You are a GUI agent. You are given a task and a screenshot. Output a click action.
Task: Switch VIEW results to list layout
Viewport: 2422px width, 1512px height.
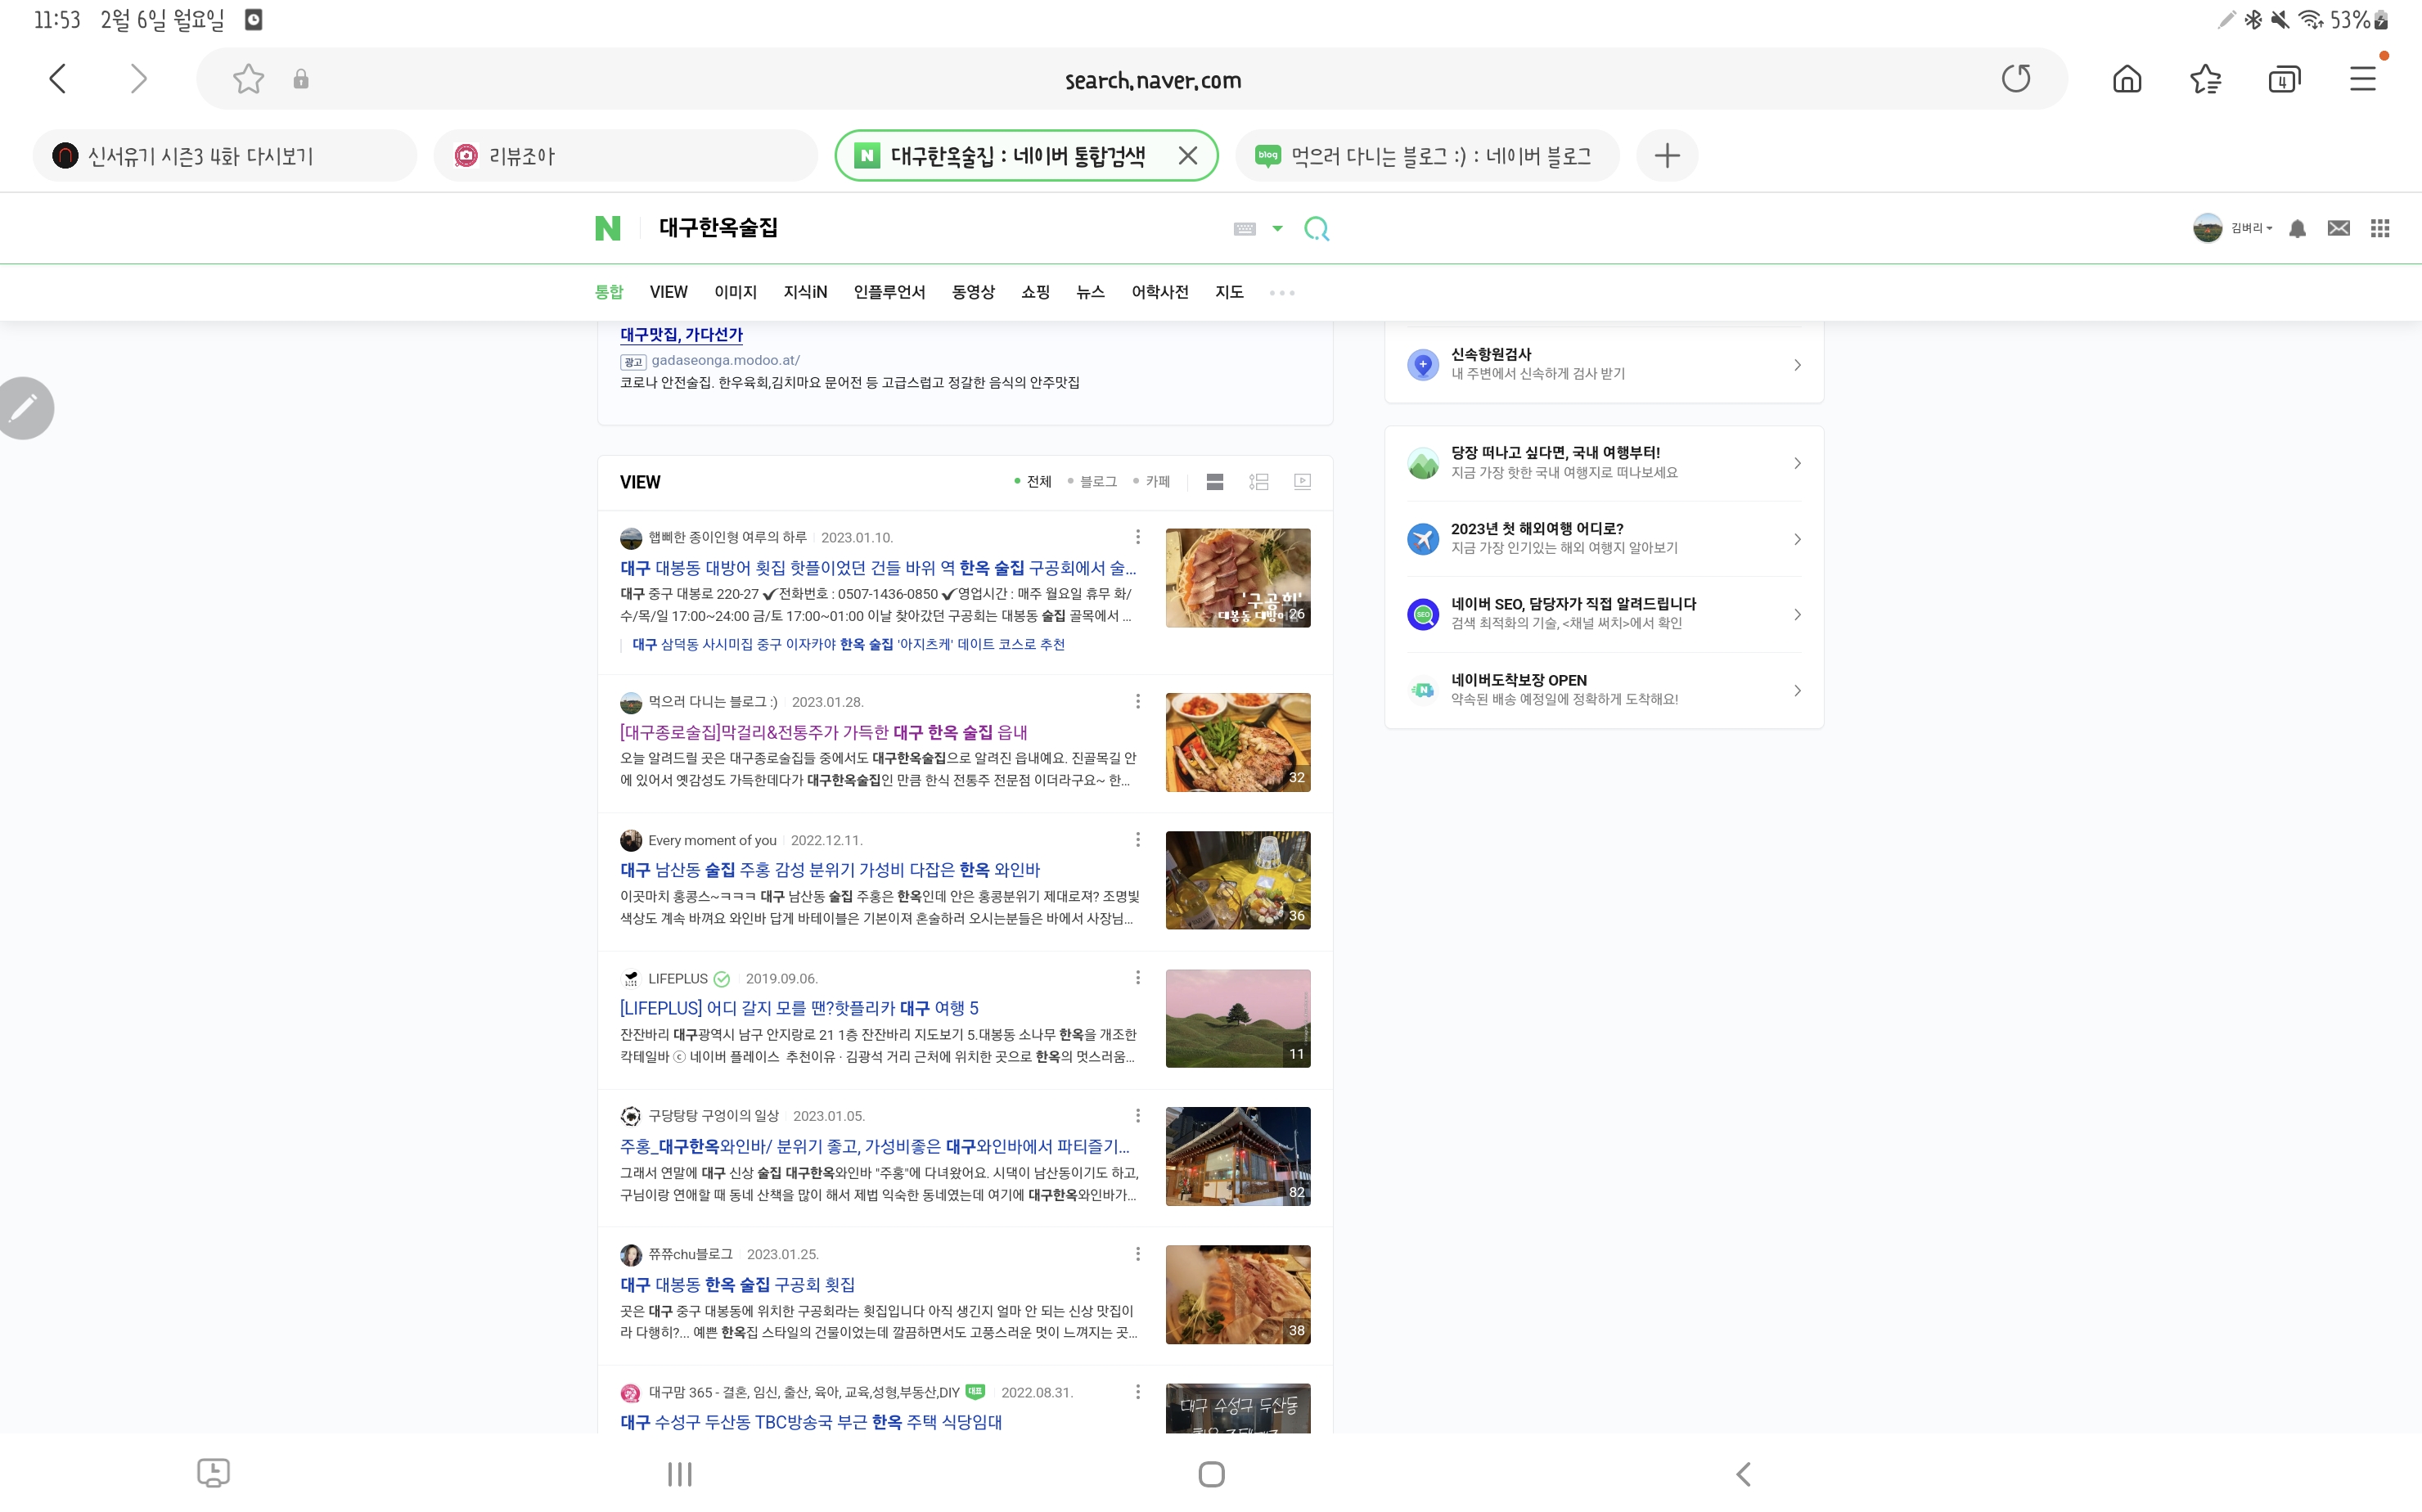[x=1215, y=482]
